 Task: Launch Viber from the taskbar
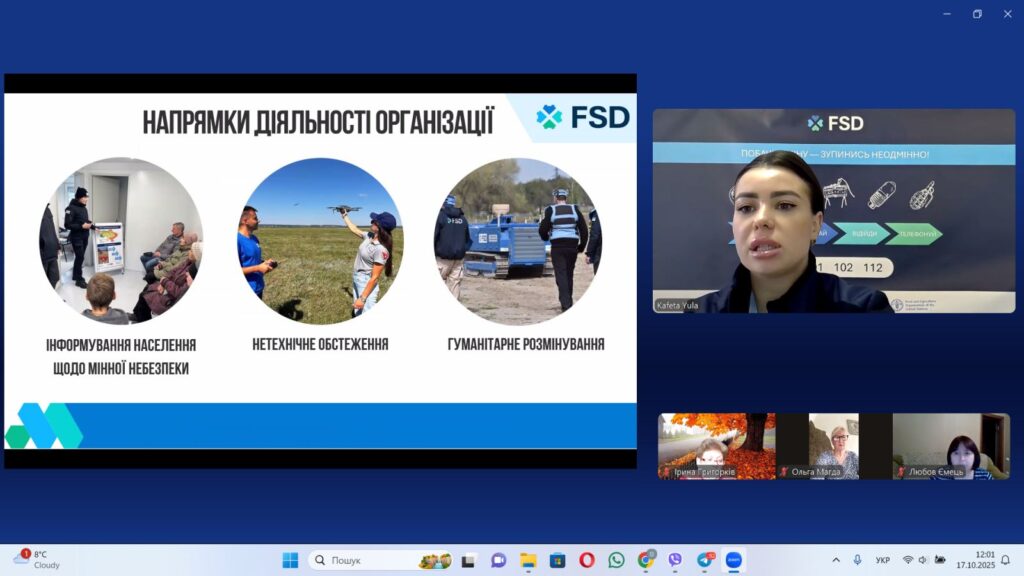tap(675, 560)
